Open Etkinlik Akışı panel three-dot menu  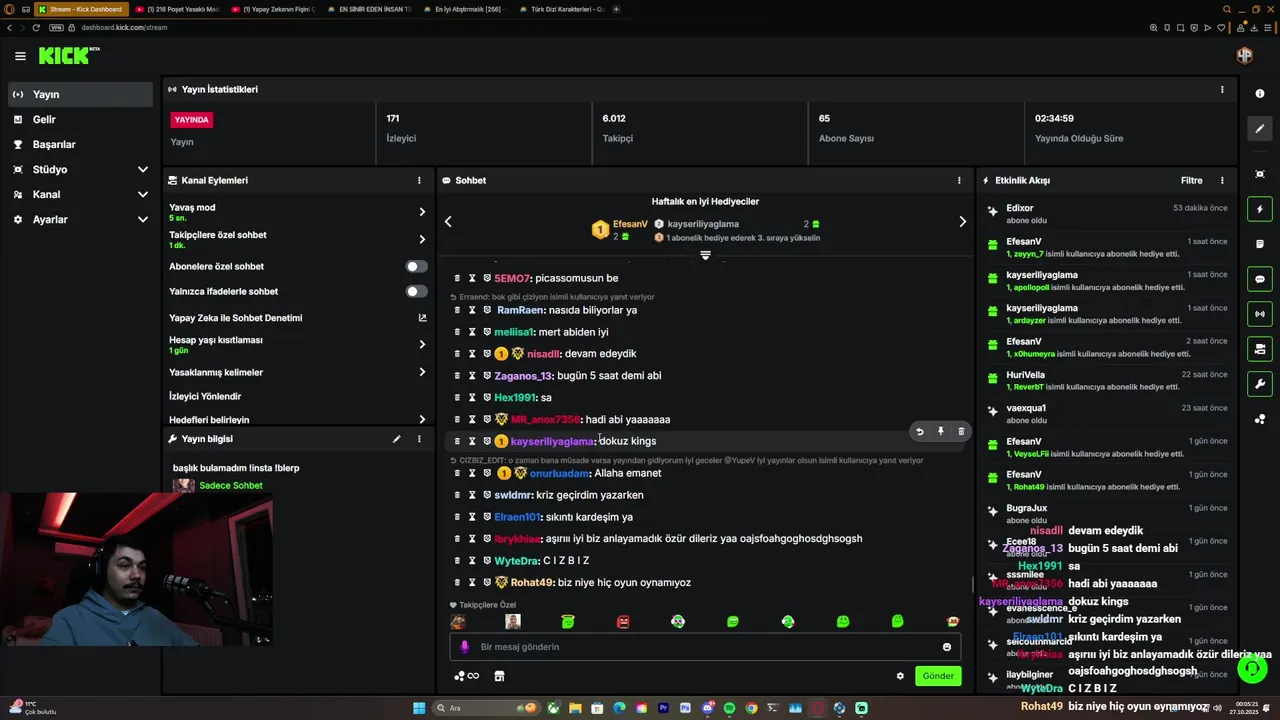tap(1221, 180)
